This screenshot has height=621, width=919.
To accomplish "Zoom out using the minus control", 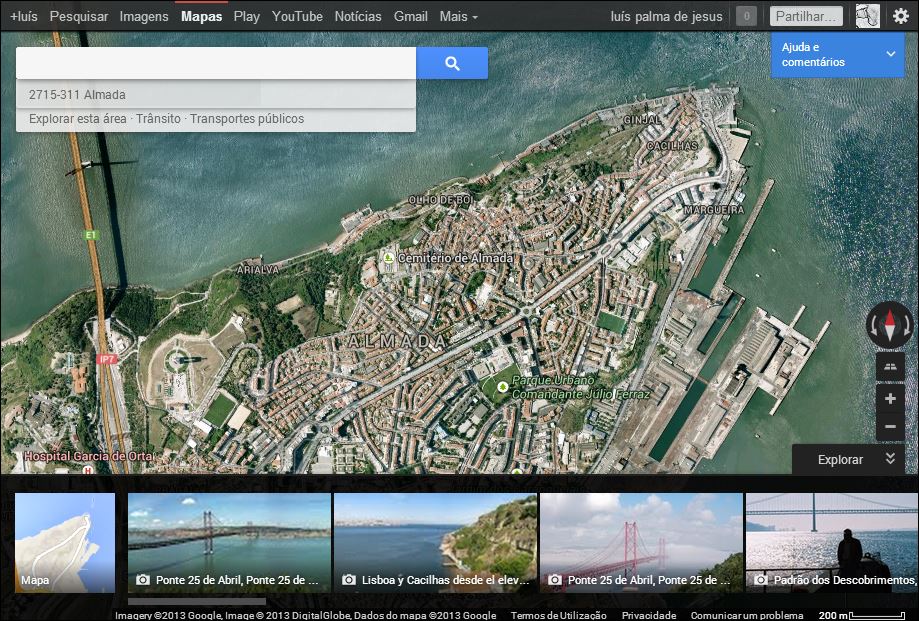I will 890,426.
